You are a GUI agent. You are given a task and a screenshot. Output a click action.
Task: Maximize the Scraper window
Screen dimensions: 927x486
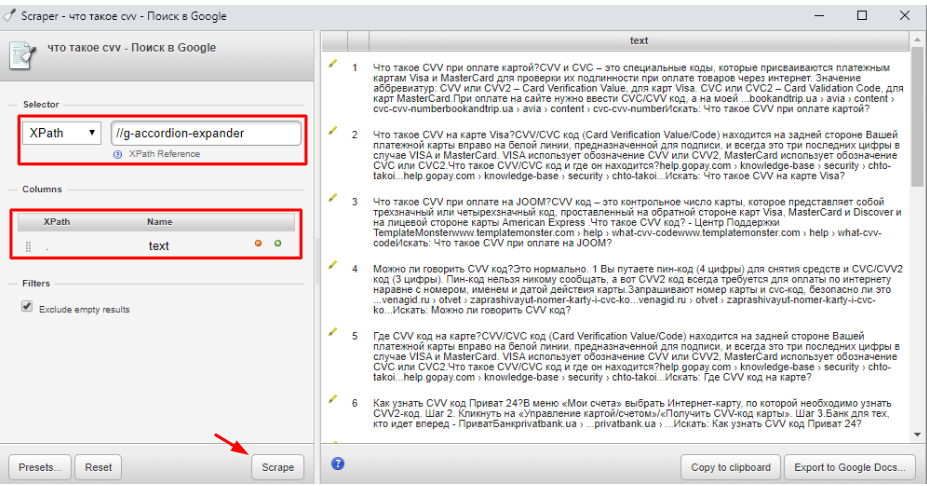862,15
